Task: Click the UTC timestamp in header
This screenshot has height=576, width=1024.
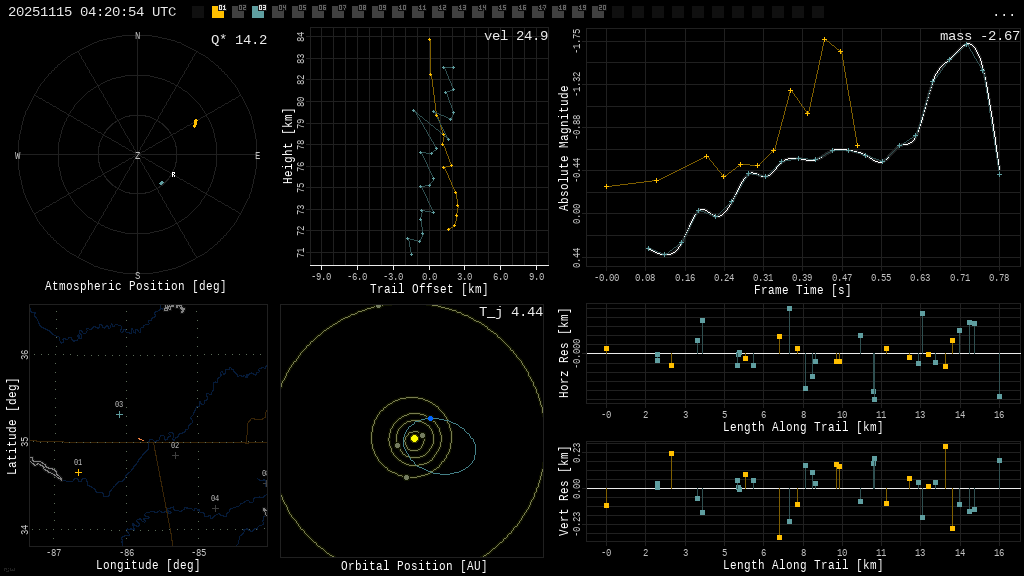Action: (x=92, y=12)
